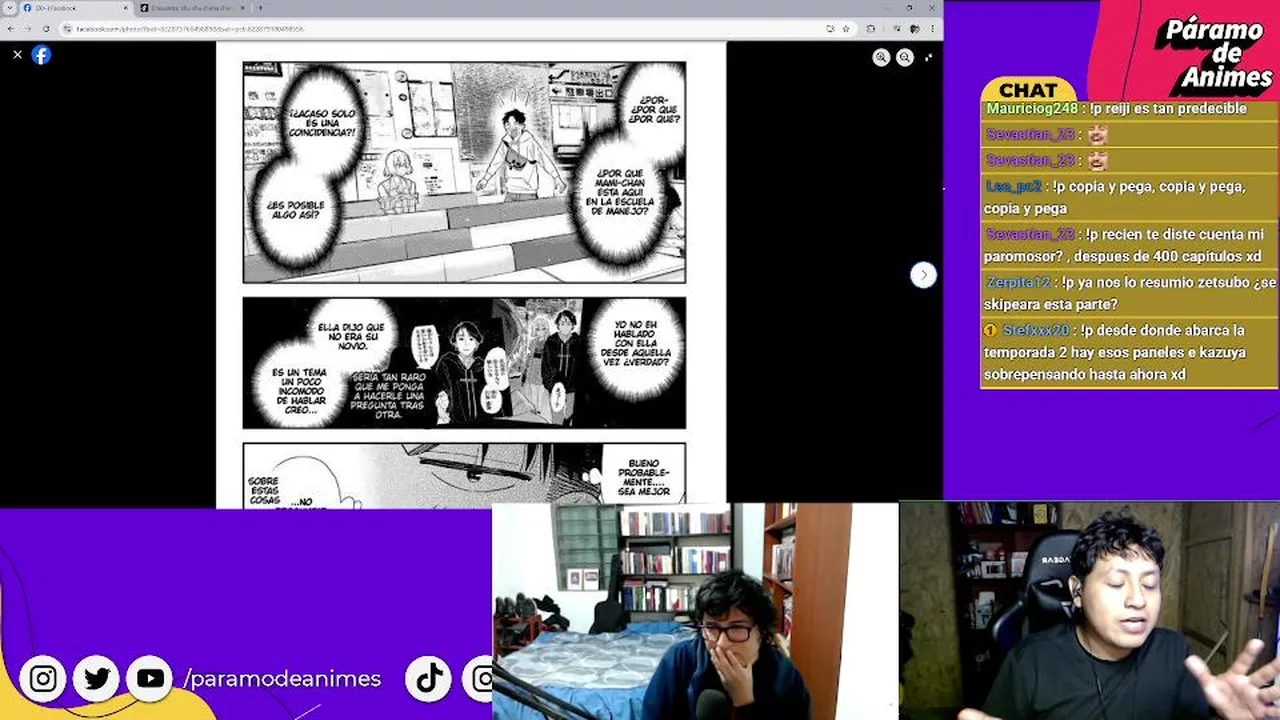Zoom out of the photo

905,58
